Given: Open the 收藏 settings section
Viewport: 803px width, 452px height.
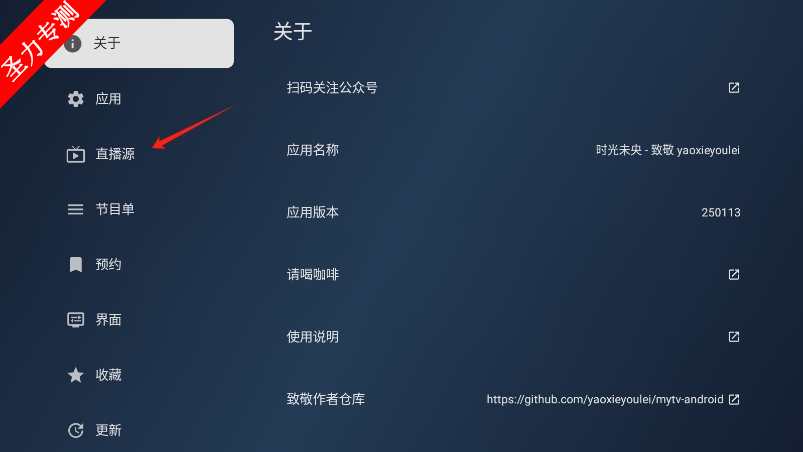Looking at the screenshot, I should pyautogui.click(x=139, y=375).
